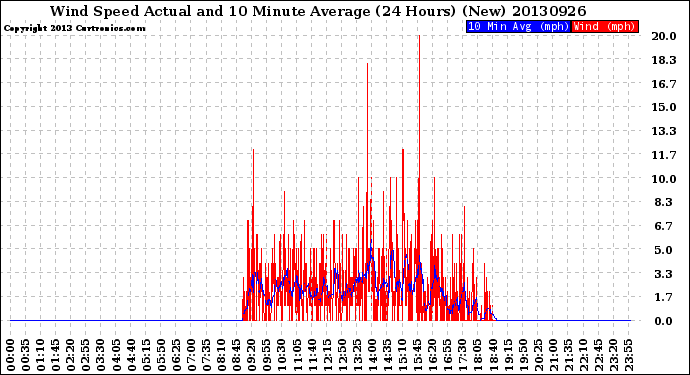Click the 21:35 time axis label

point(568,355)
